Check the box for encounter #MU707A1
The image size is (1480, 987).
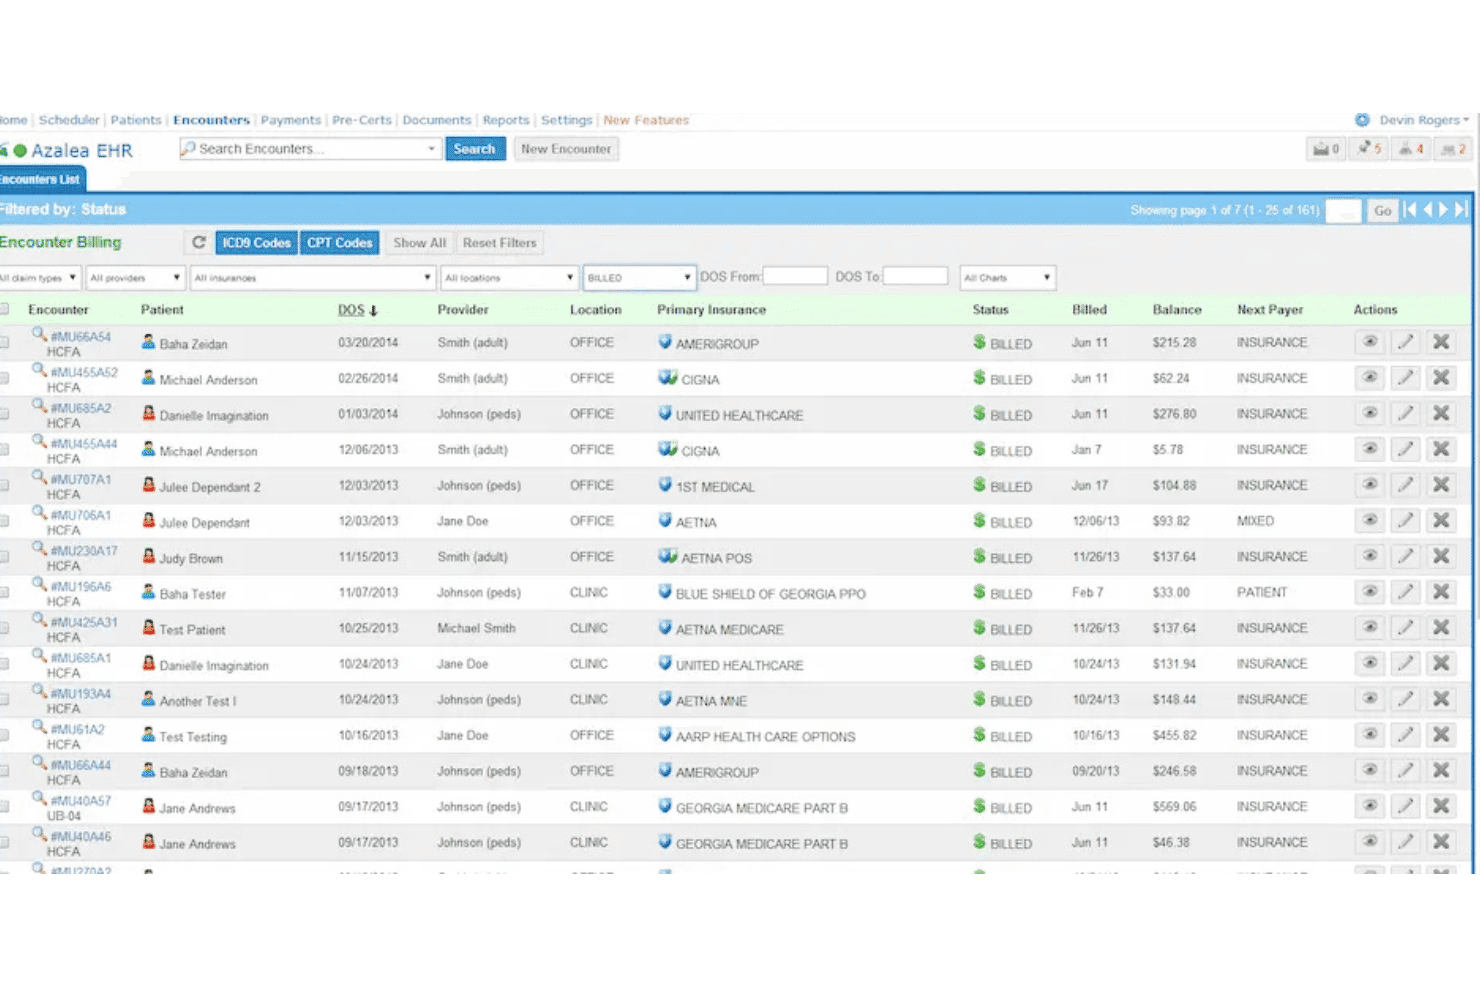coord(4,485)
